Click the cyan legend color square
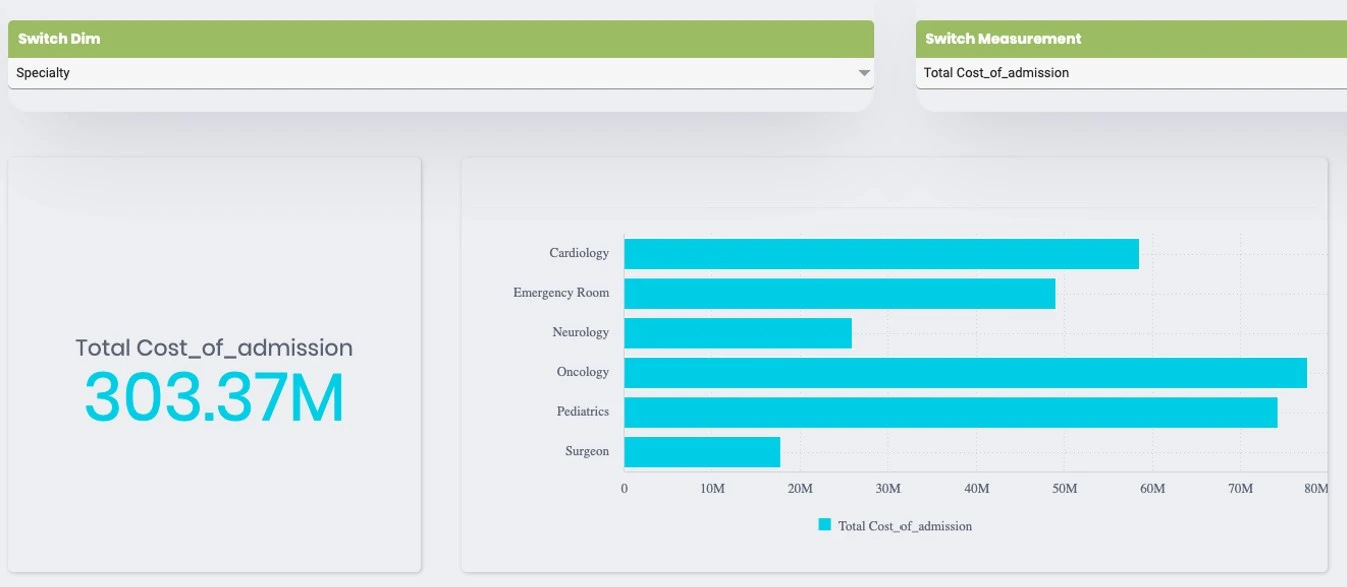Image resolution: width=1347 pixels, height=587 pixels. [825, 525]
